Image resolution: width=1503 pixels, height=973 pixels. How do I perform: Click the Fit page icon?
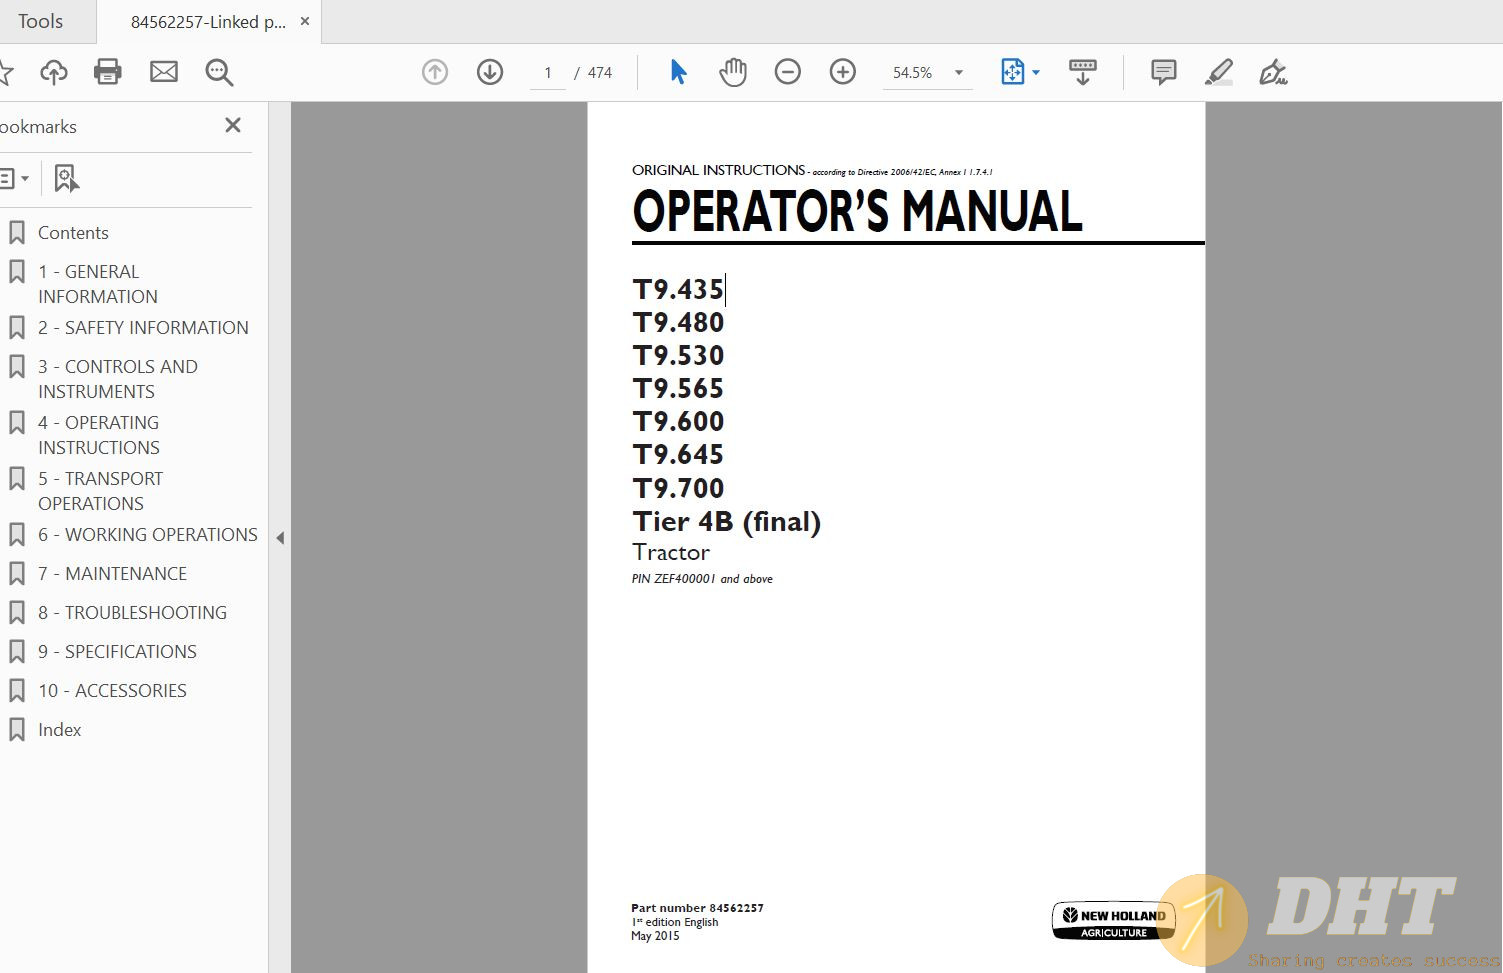click(1013, 72)
